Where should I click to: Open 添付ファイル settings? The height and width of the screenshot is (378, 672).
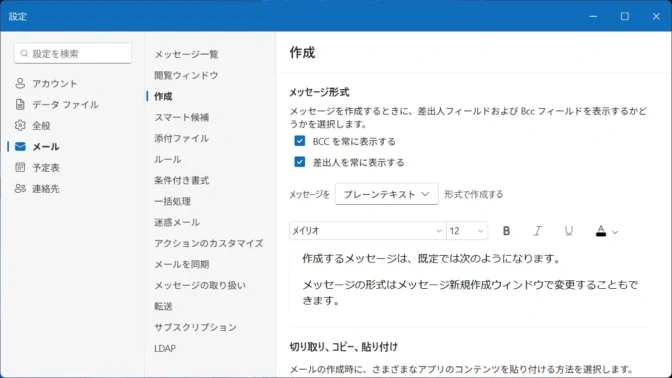[182, 138]
